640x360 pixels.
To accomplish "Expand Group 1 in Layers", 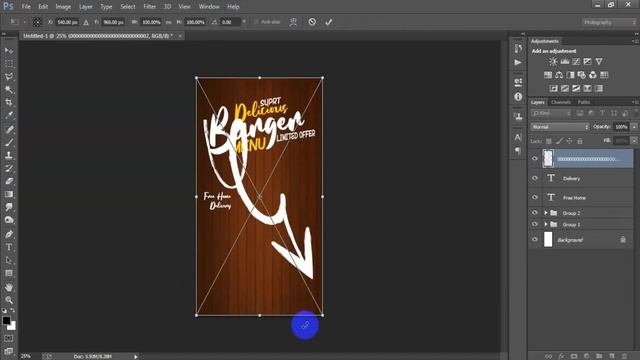I will [x=546, y=224].
